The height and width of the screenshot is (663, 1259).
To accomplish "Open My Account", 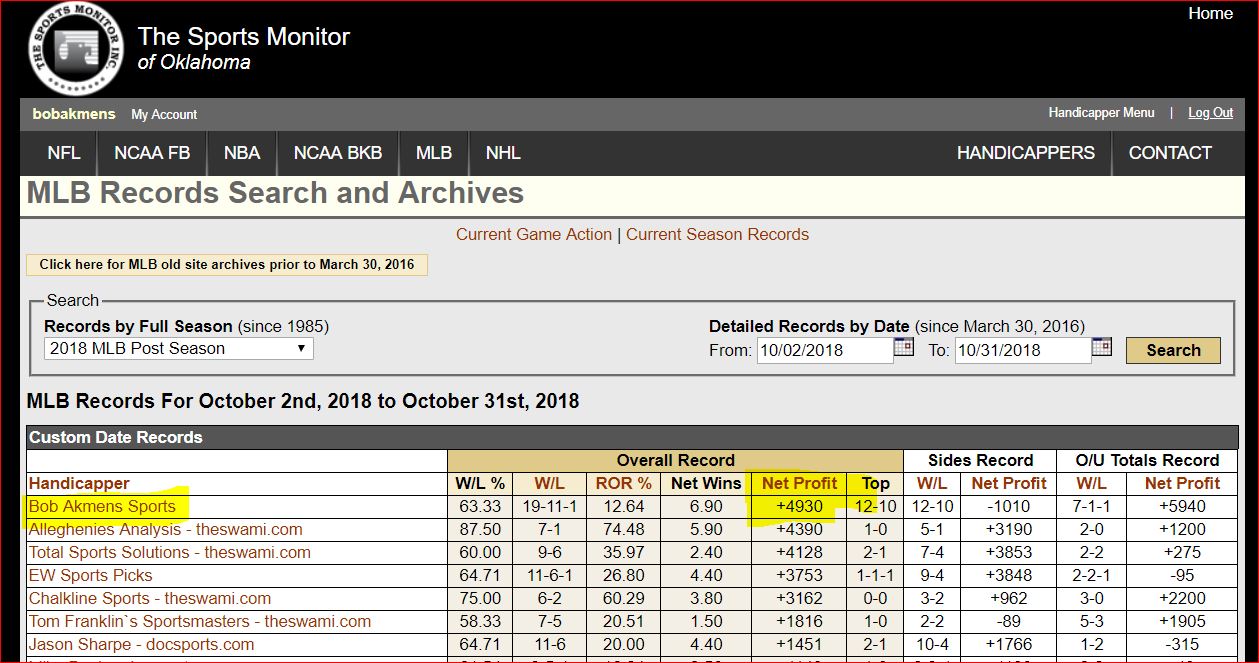I will tap(164, 114).
